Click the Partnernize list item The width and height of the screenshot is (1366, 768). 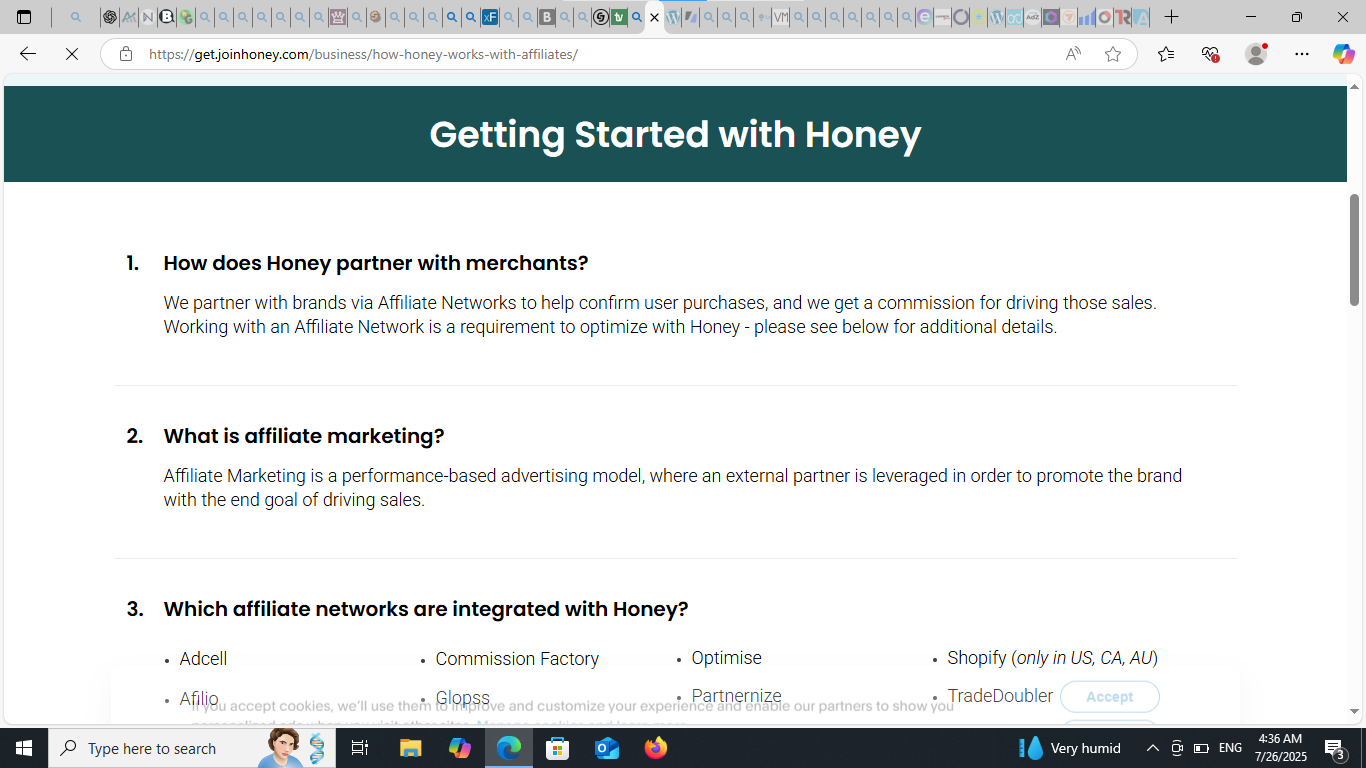[x=736, y=696]
